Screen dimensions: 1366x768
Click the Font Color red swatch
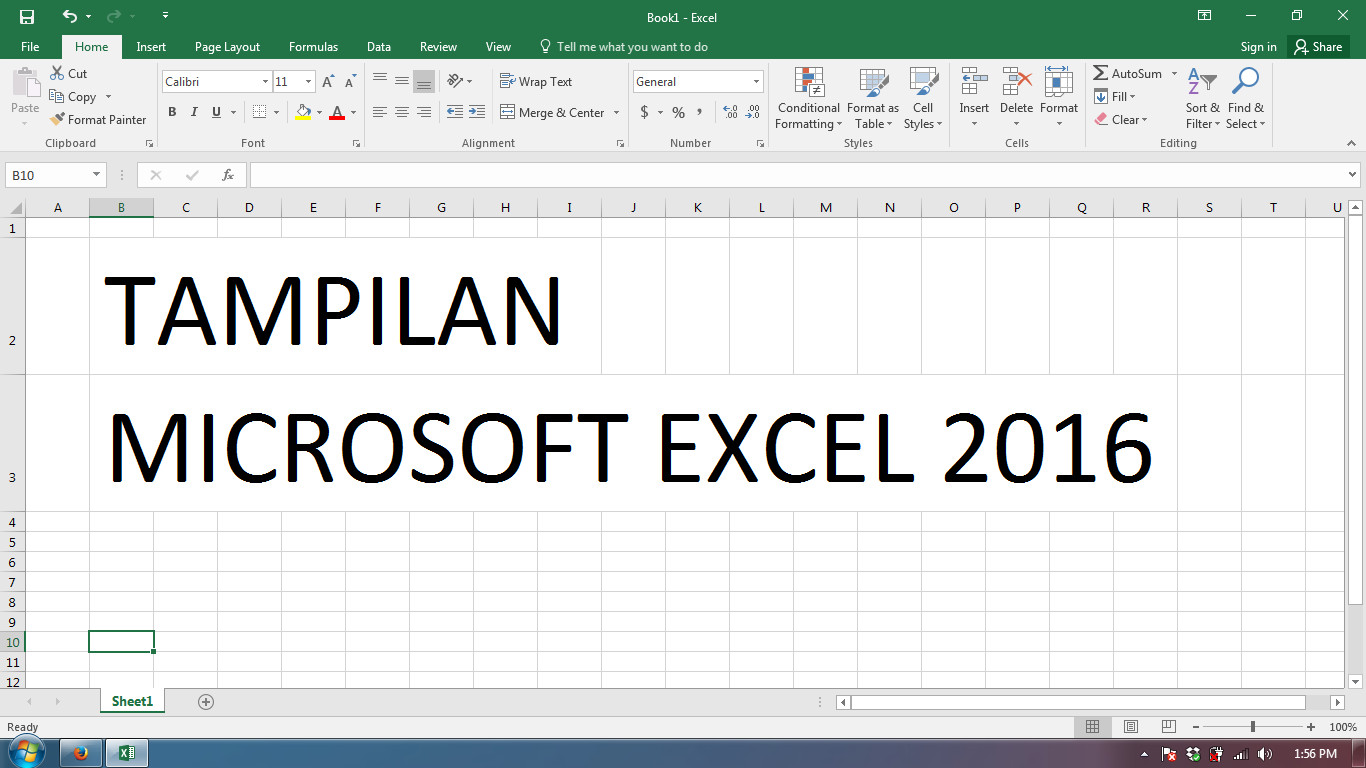pos(338,112)
